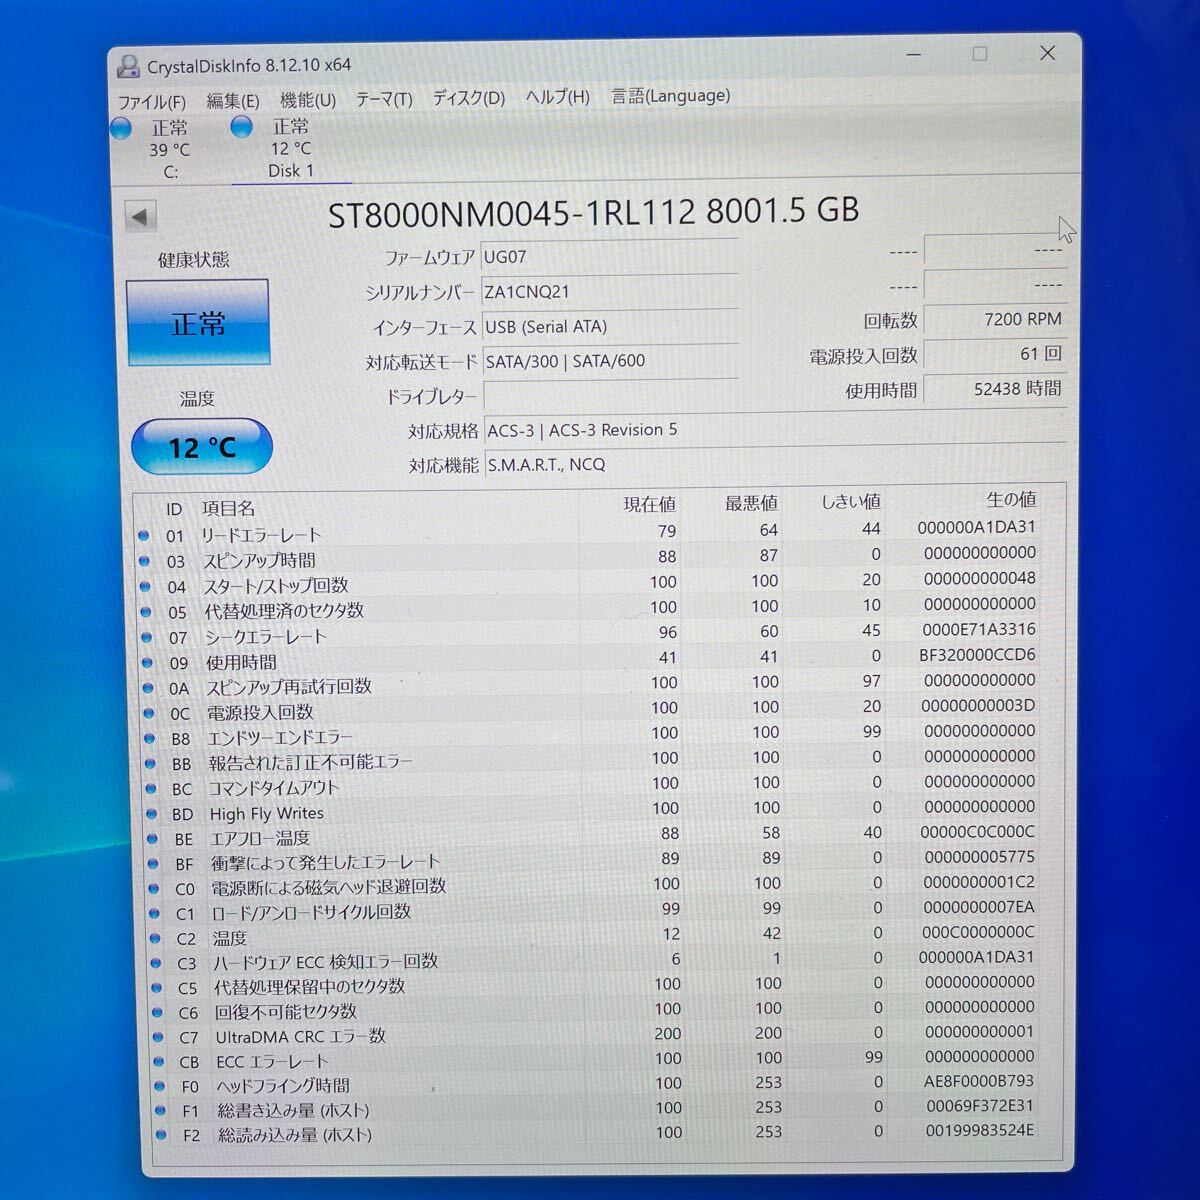Click the CrystalDiskInfo title bar app icon
This screenshot has height=1200, width=1200.
click(128, 66)
